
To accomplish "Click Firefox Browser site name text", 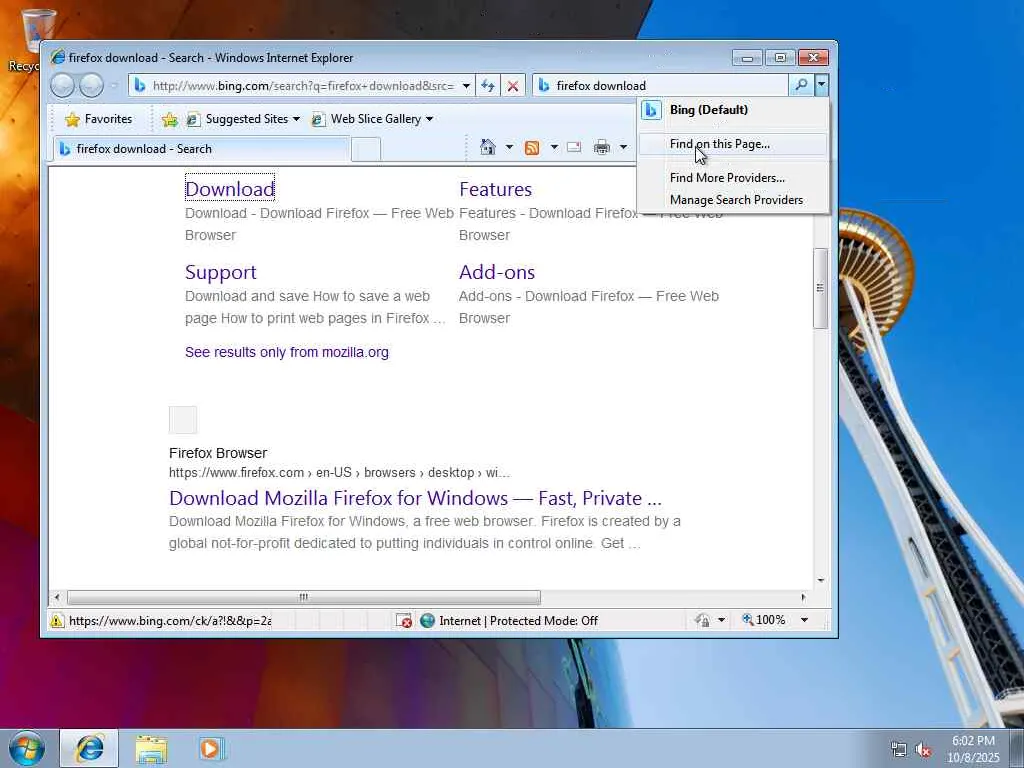I will [218, 453].
